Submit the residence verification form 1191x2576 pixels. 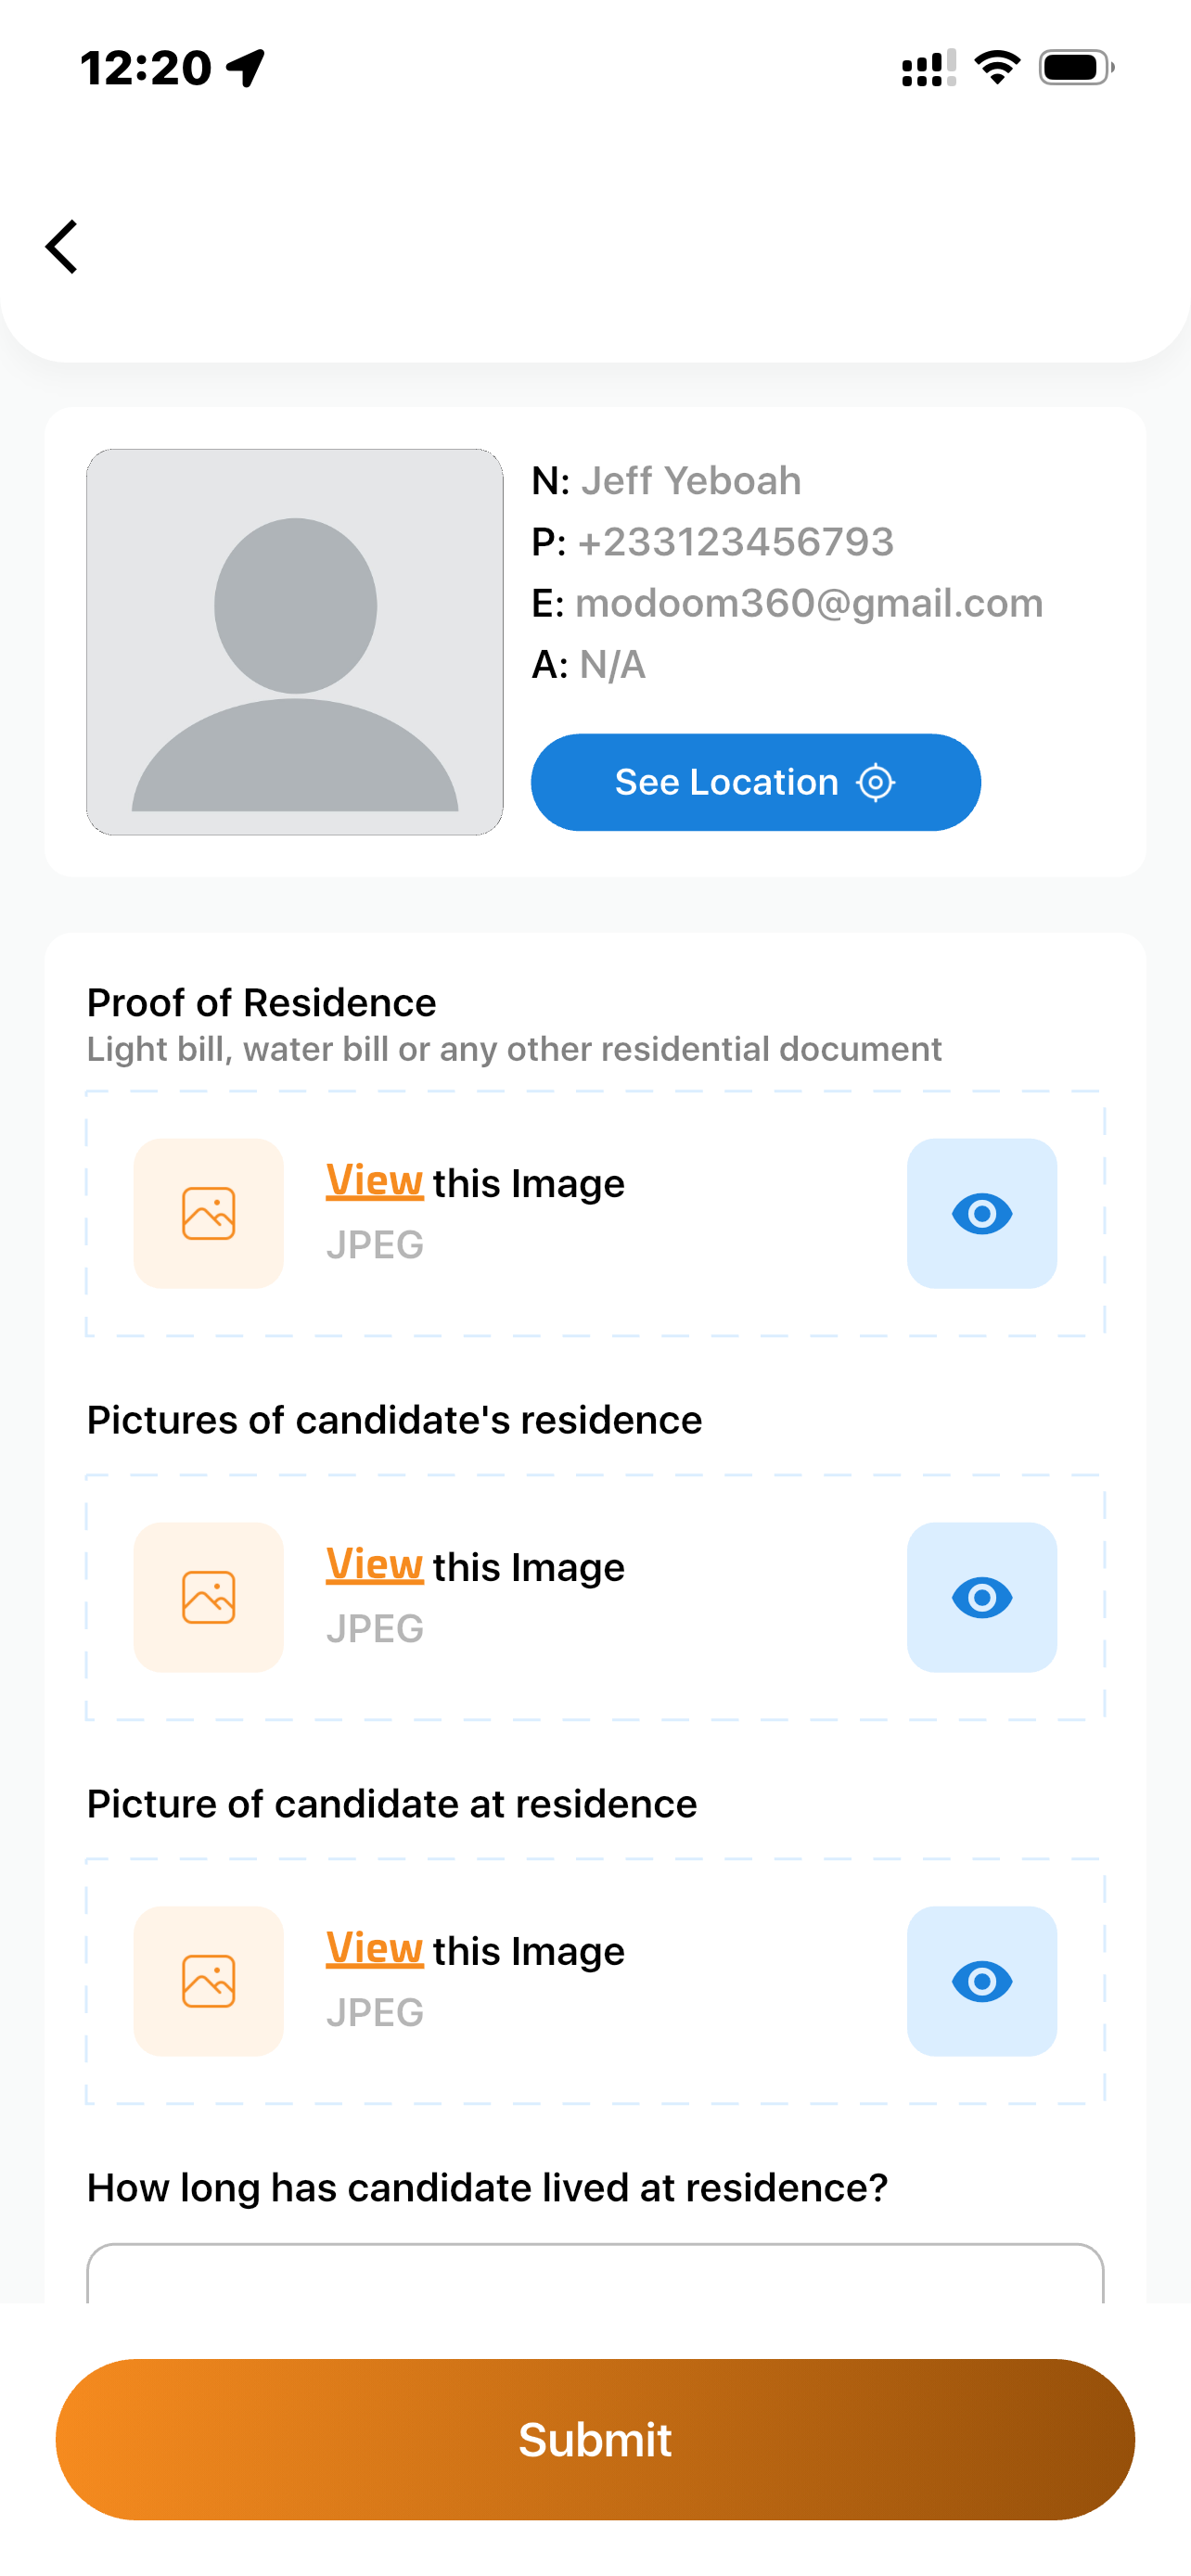click(x=595, y=2439)
